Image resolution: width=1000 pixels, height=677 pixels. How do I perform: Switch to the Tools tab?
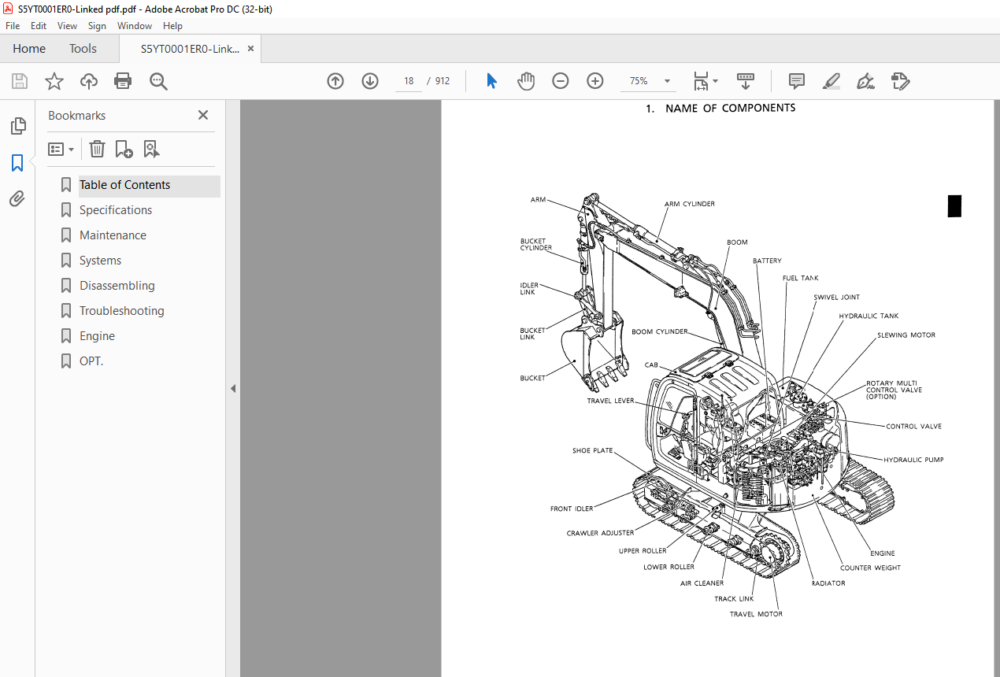[82, 48]
